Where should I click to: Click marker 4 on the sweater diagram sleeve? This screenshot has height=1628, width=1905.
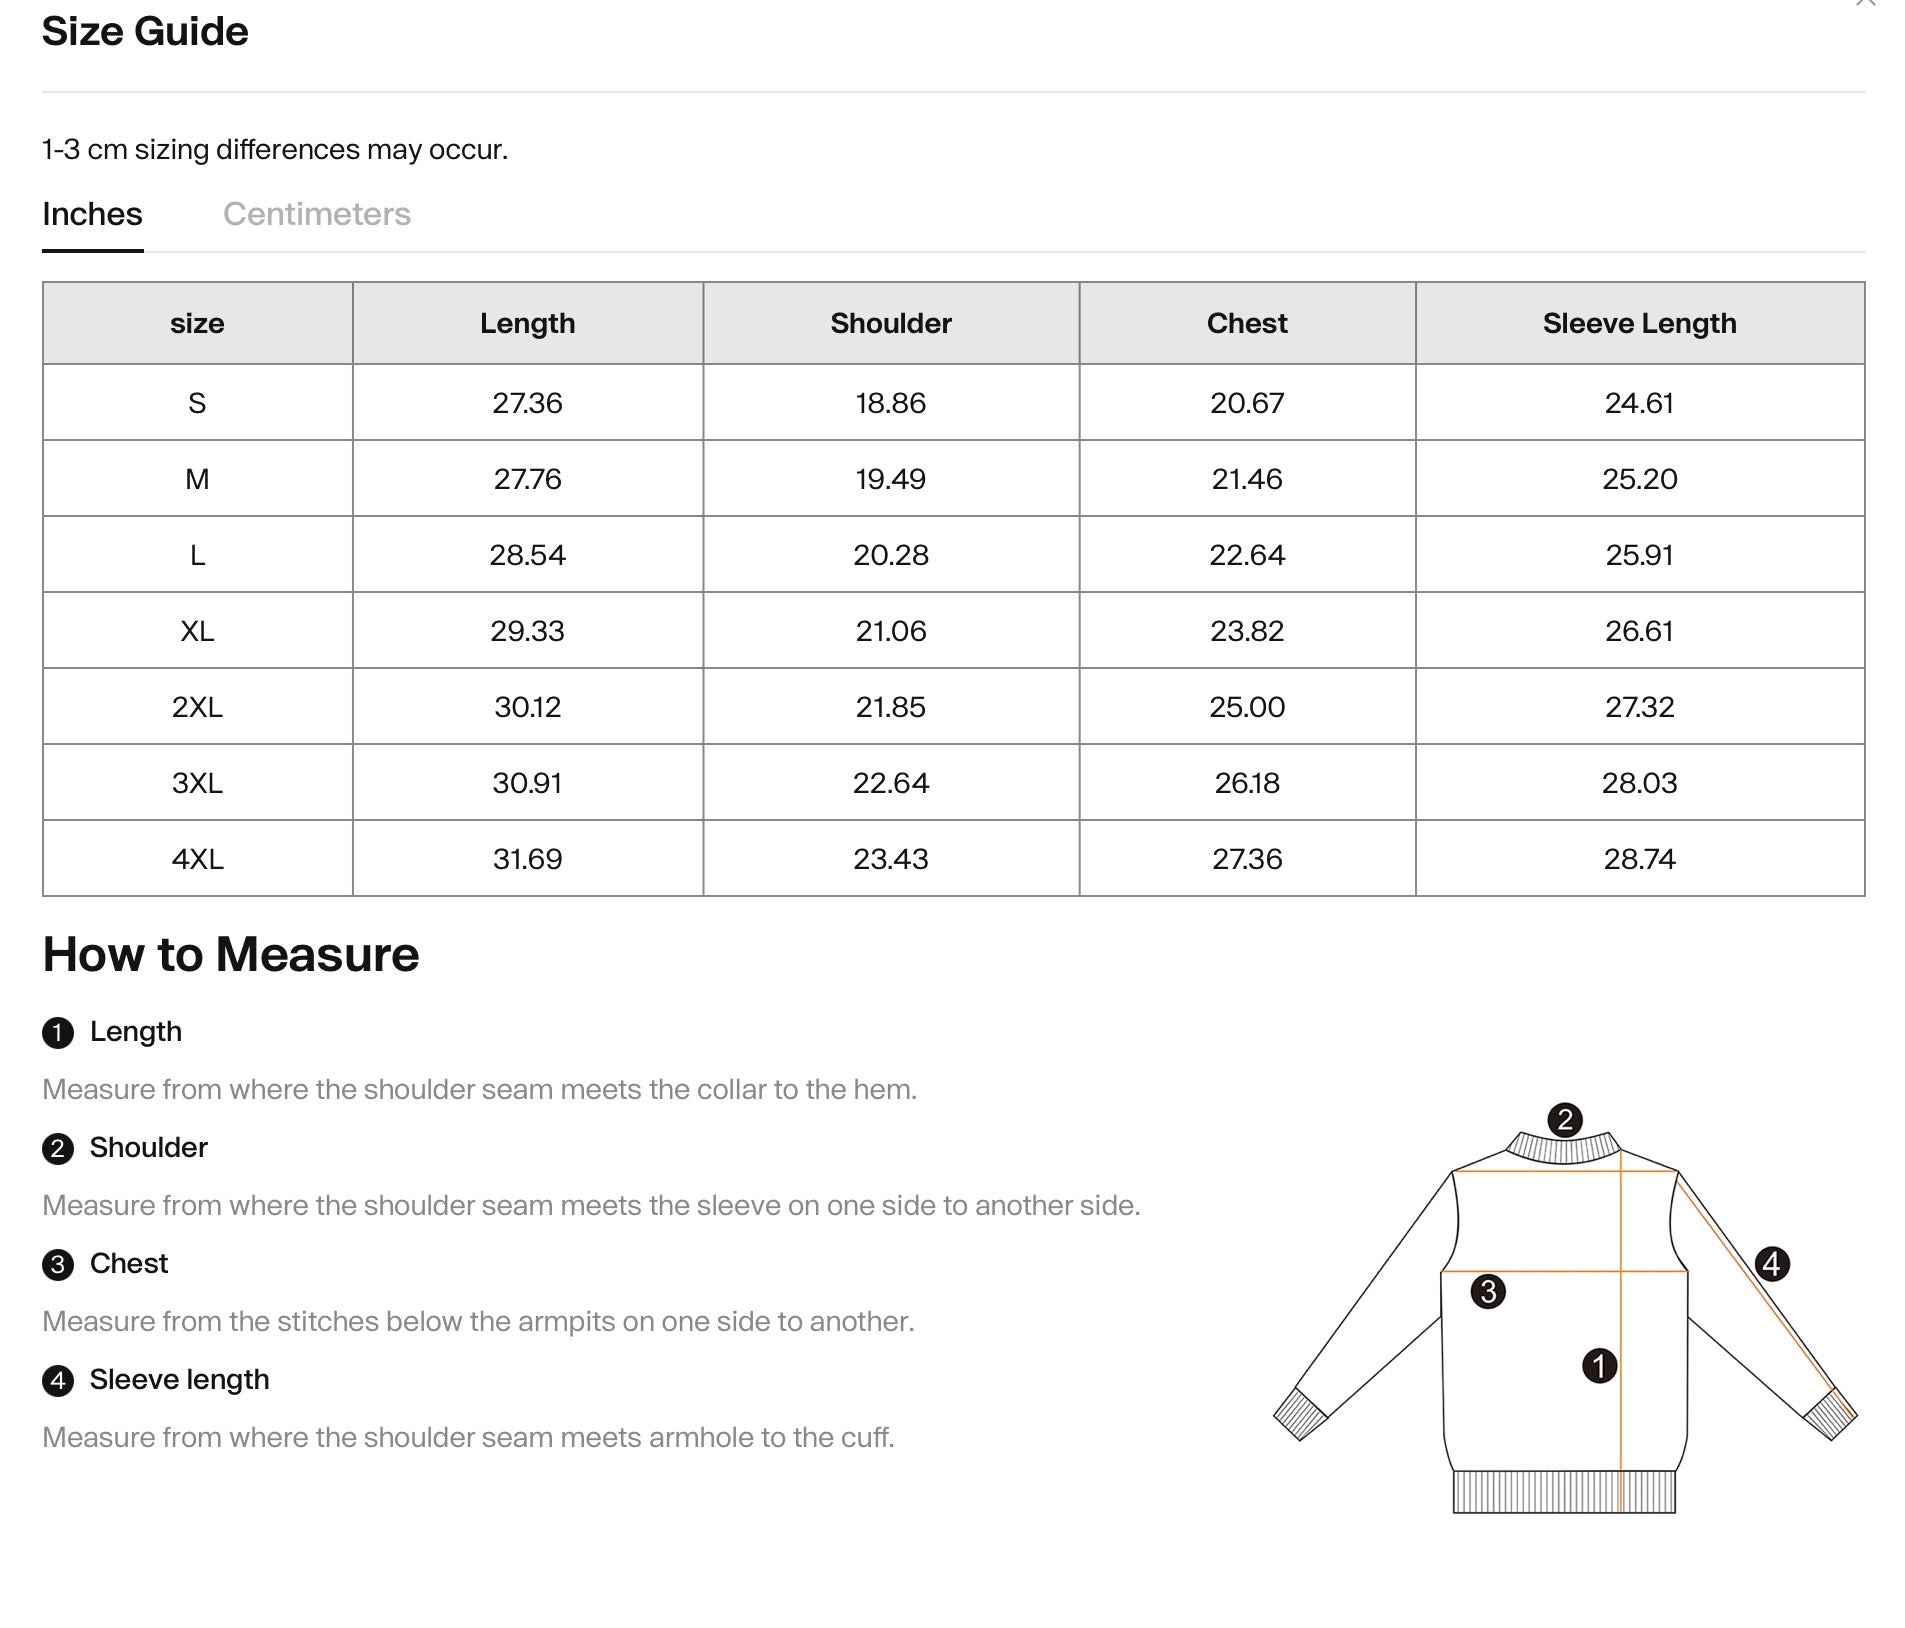[1772, 1264]
